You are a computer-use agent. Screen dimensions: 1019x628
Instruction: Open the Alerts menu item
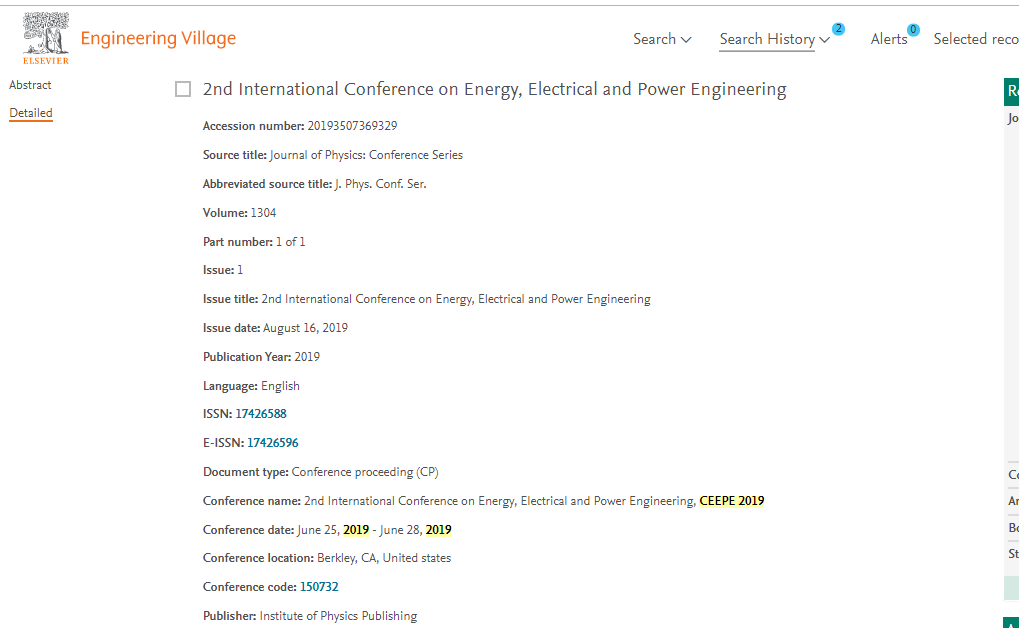tap(888, 39)
